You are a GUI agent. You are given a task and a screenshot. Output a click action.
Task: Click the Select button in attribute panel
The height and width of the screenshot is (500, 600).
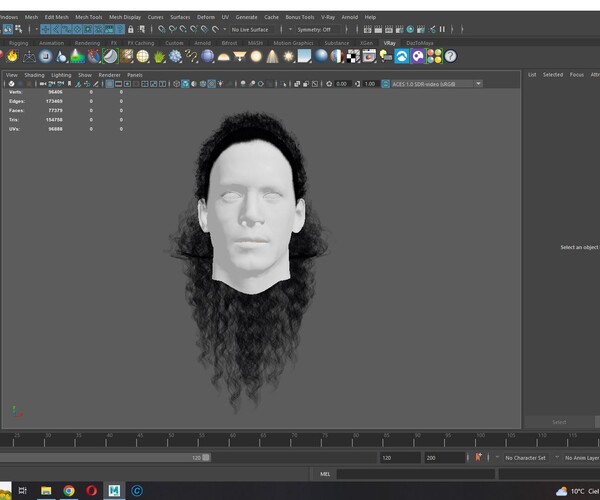click(559, 422)
